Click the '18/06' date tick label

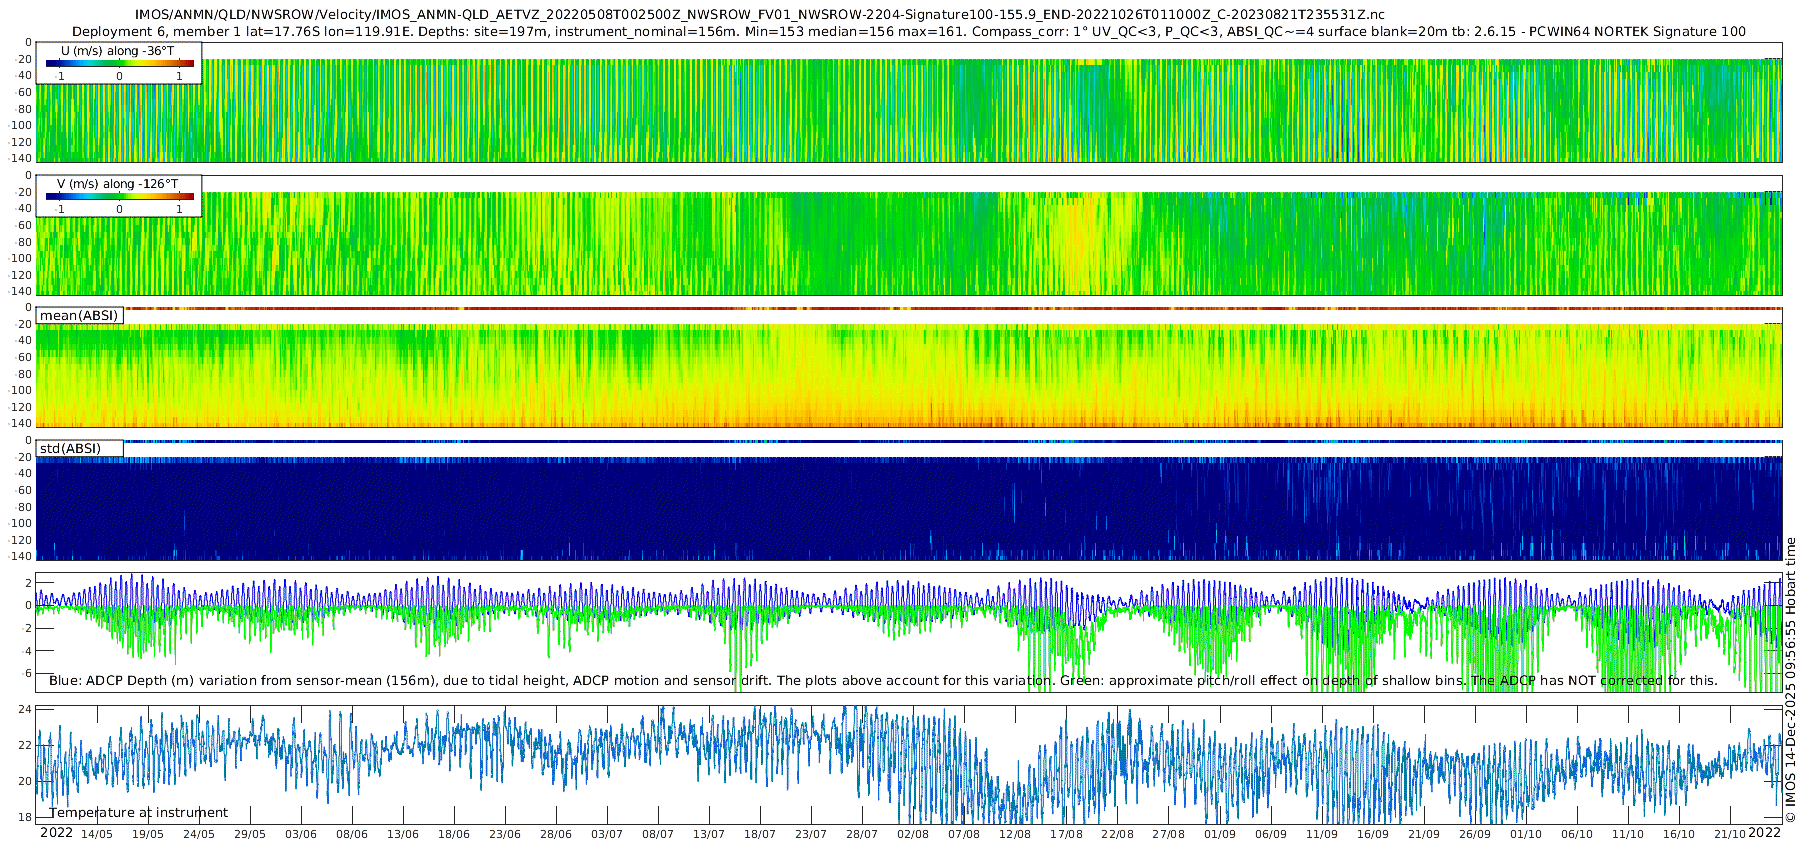tap(454, 834)
